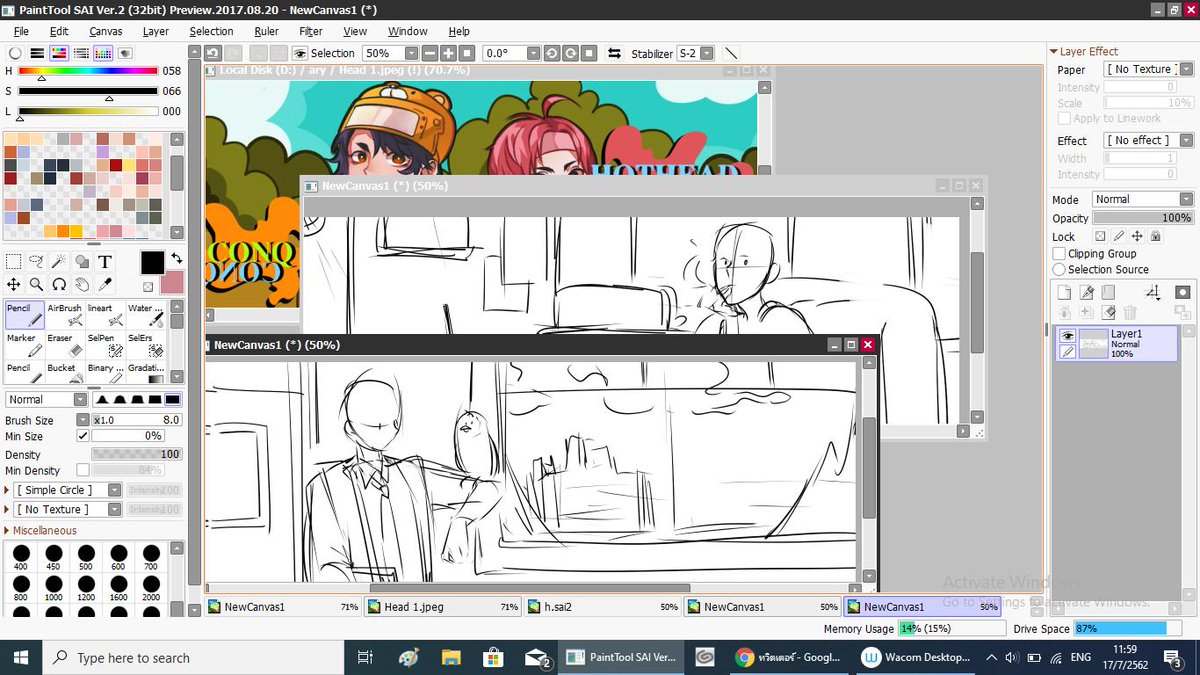
Task: Open the Filter menu
Action: (311, 31)
